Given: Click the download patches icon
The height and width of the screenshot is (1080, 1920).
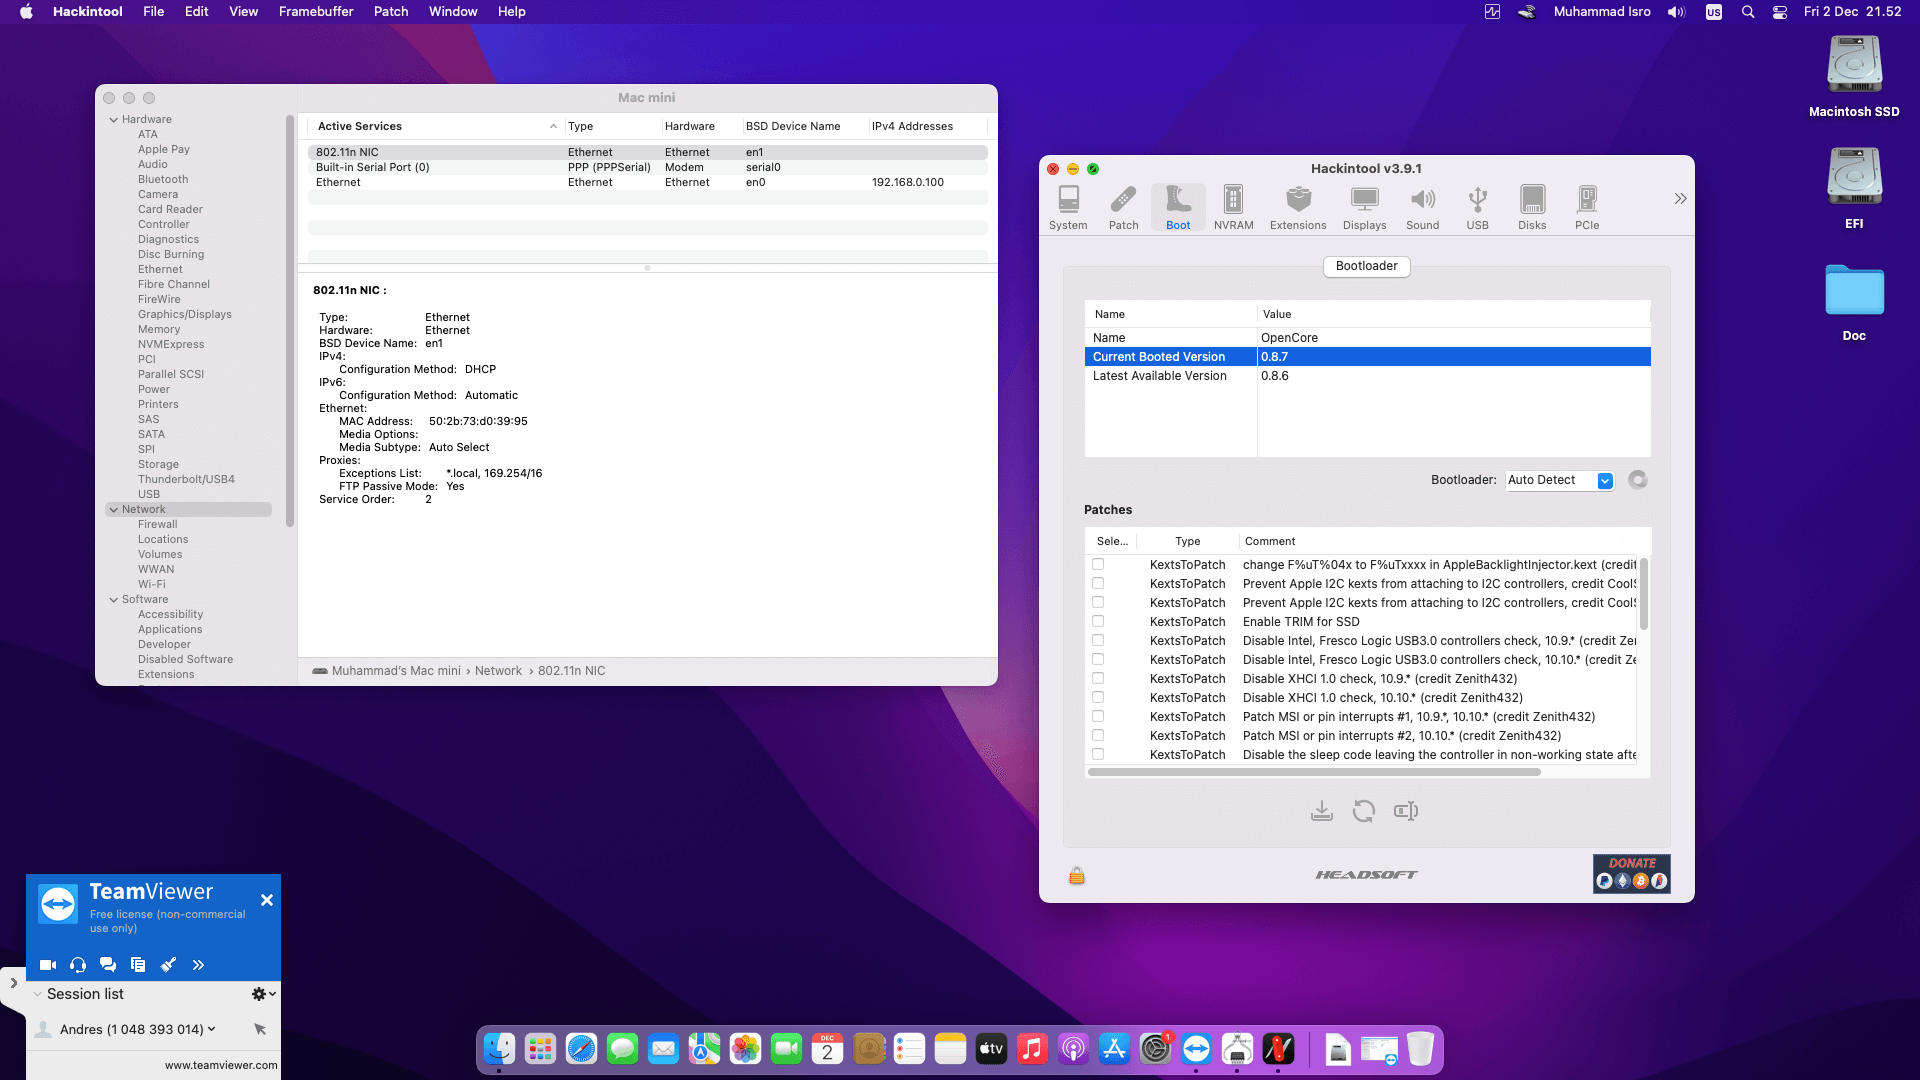Looking at the screenshot, I should tap(1321, 811).
